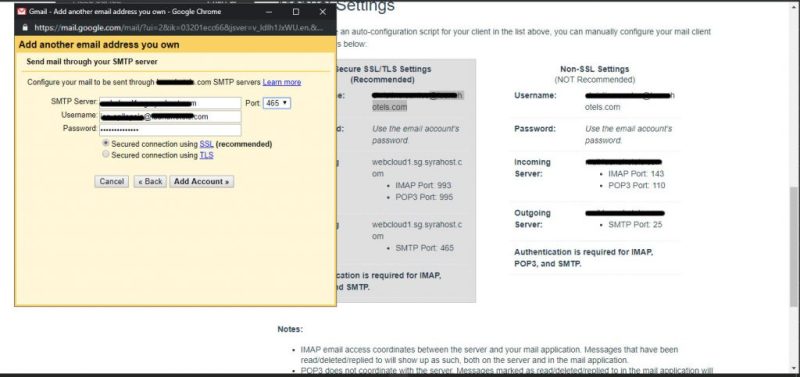Image resolution: width=800 pixels, height=377 pixels.
Task: Click SSL incoming server webcloud1.sg.syrahost text near IMAP Port 993
Action: click(417, 168)
